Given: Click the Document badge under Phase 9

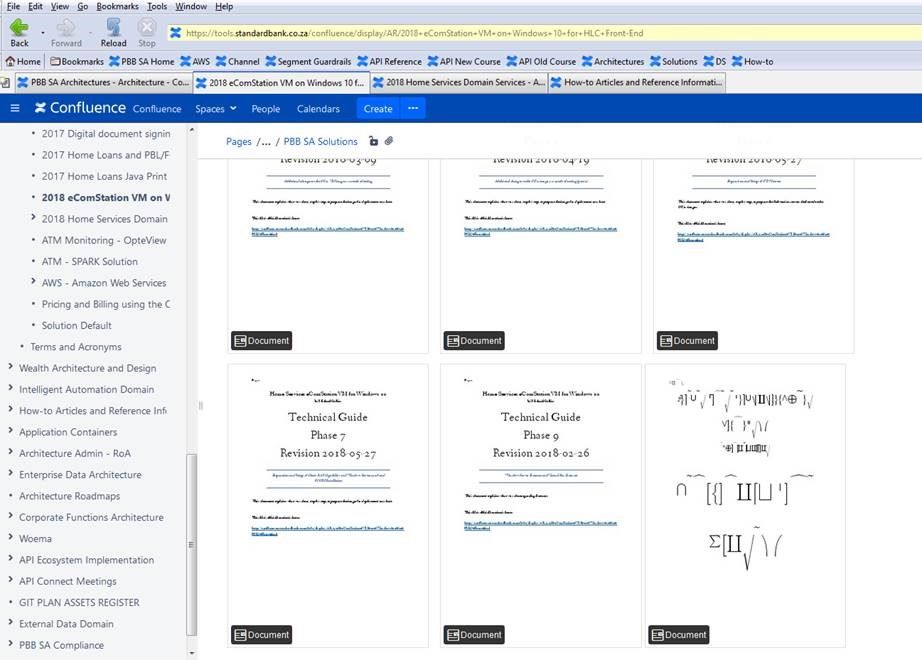Looking at the screenshot, I should [x=474, y=635].
